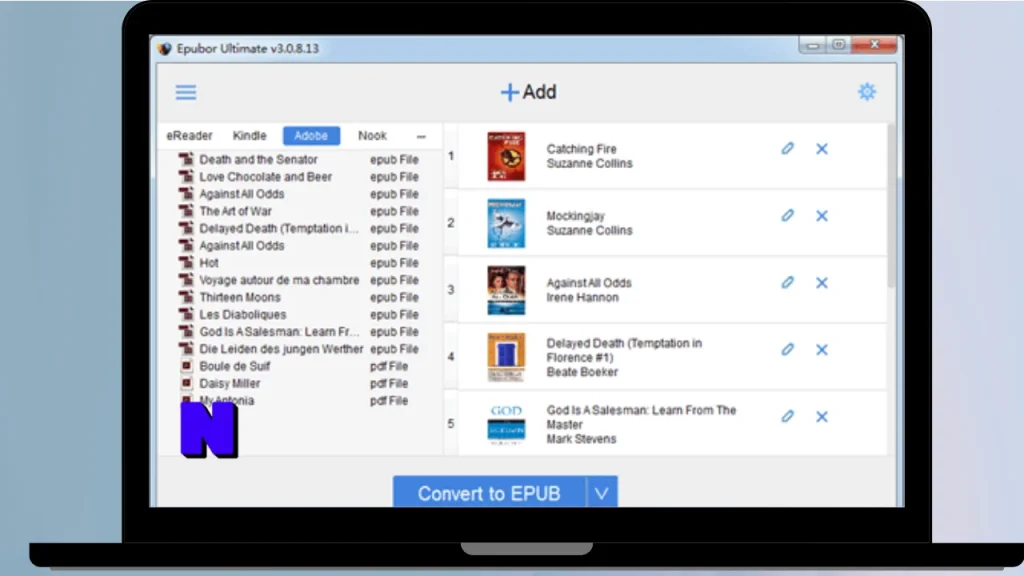Viewport: 1024px width, 576px height.
Task: Click the Add button
Action: coord(528,92)
